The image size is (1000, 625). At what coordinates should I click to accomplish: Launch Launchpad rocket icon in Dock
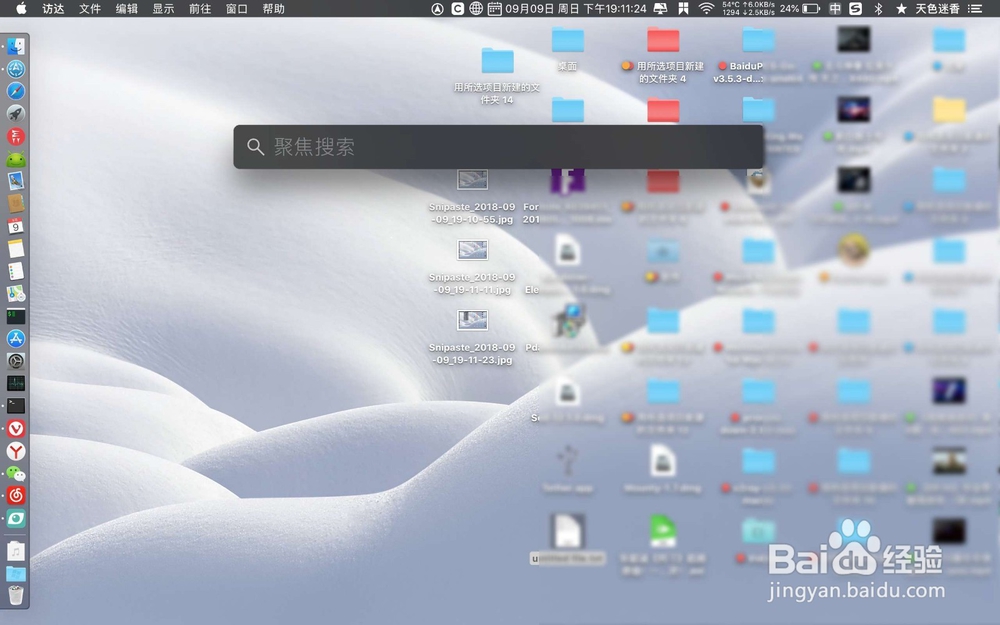pyautogui.click(x=16, y=114)
